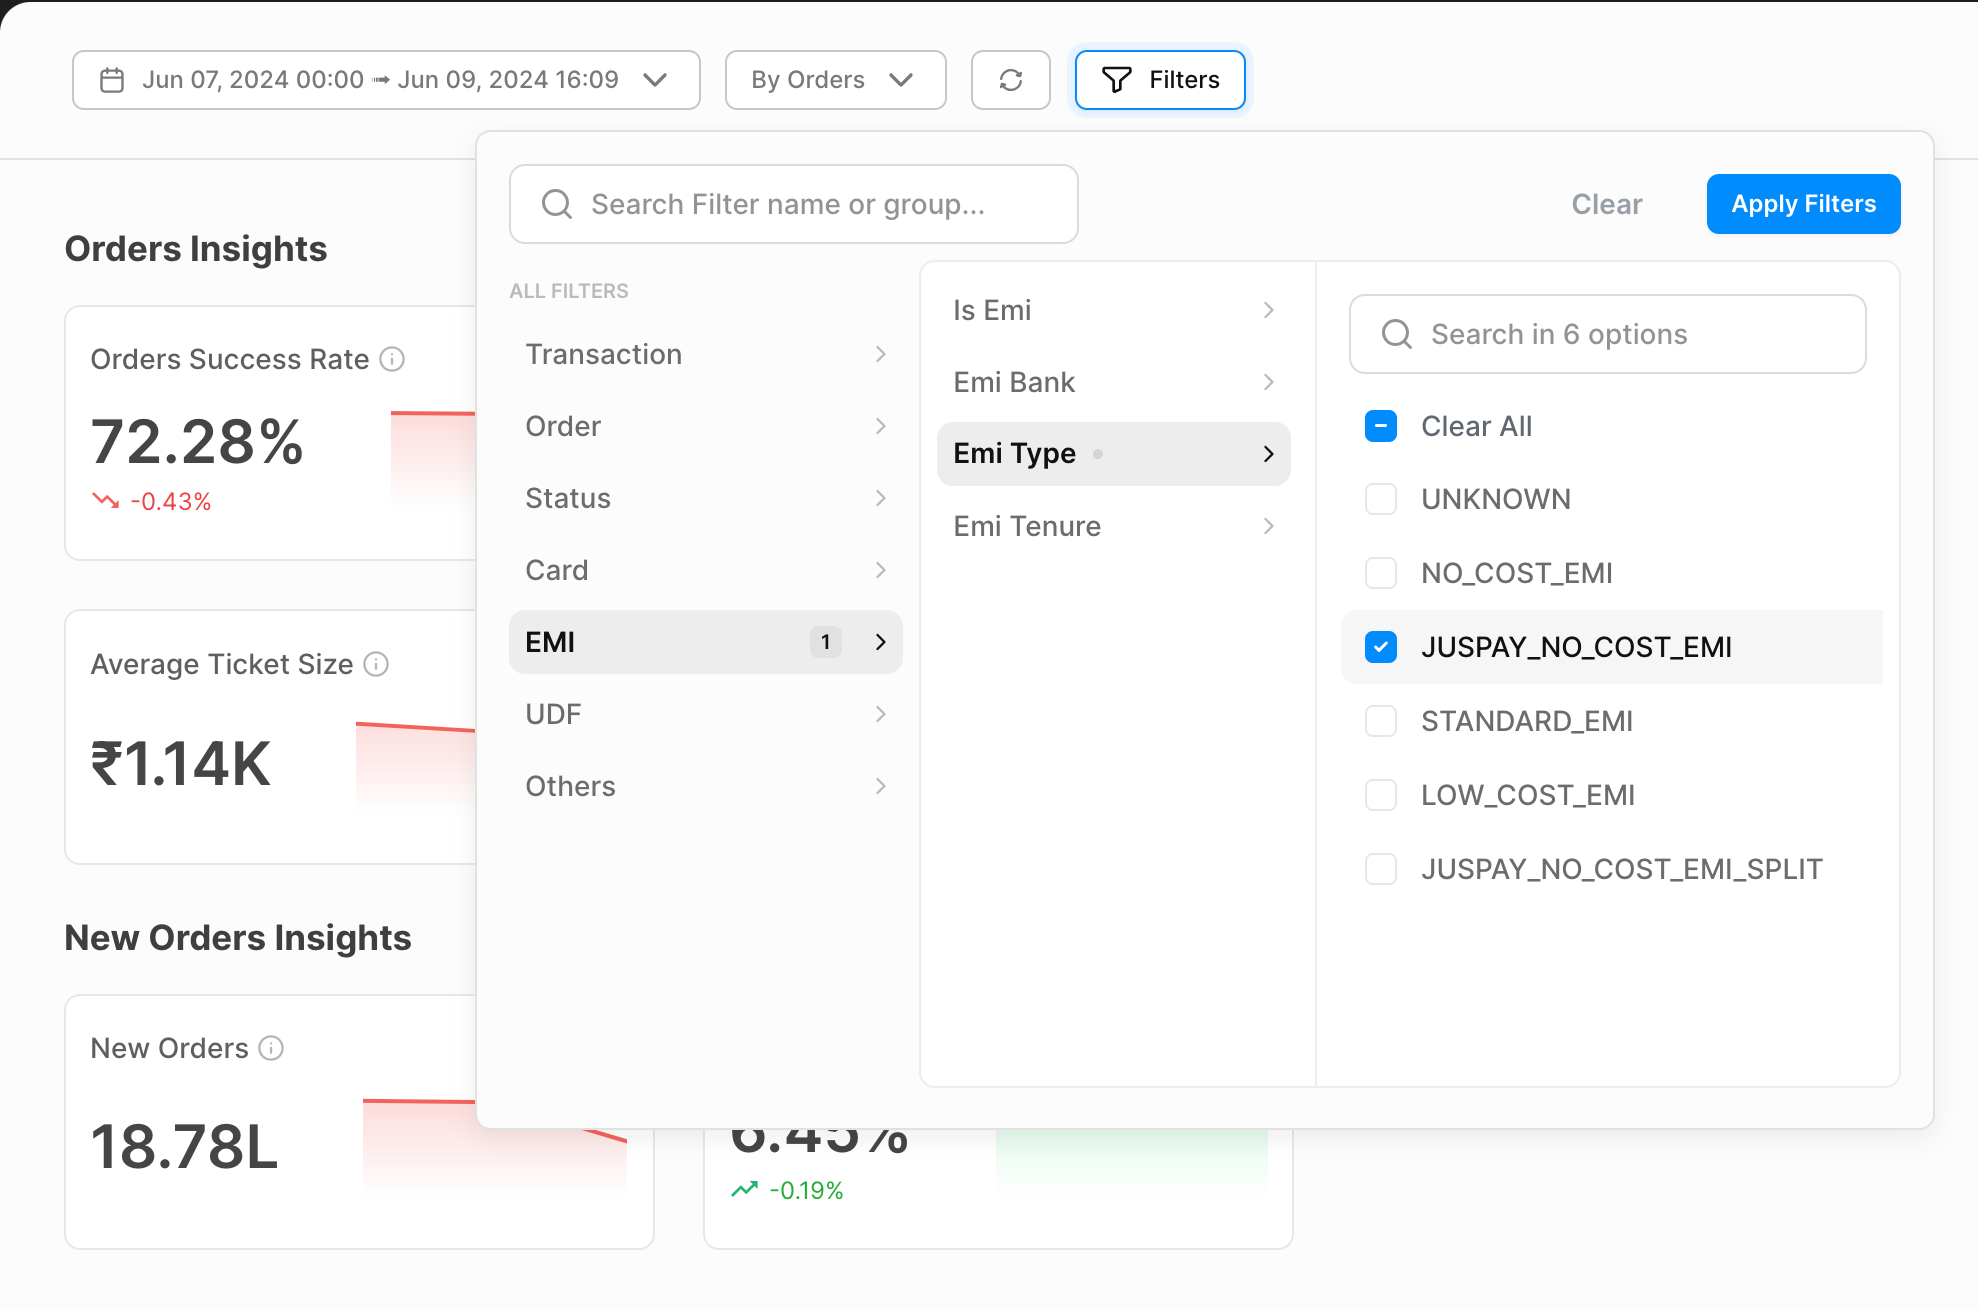Select the Emi Tenure filter item

(1113, 526)
